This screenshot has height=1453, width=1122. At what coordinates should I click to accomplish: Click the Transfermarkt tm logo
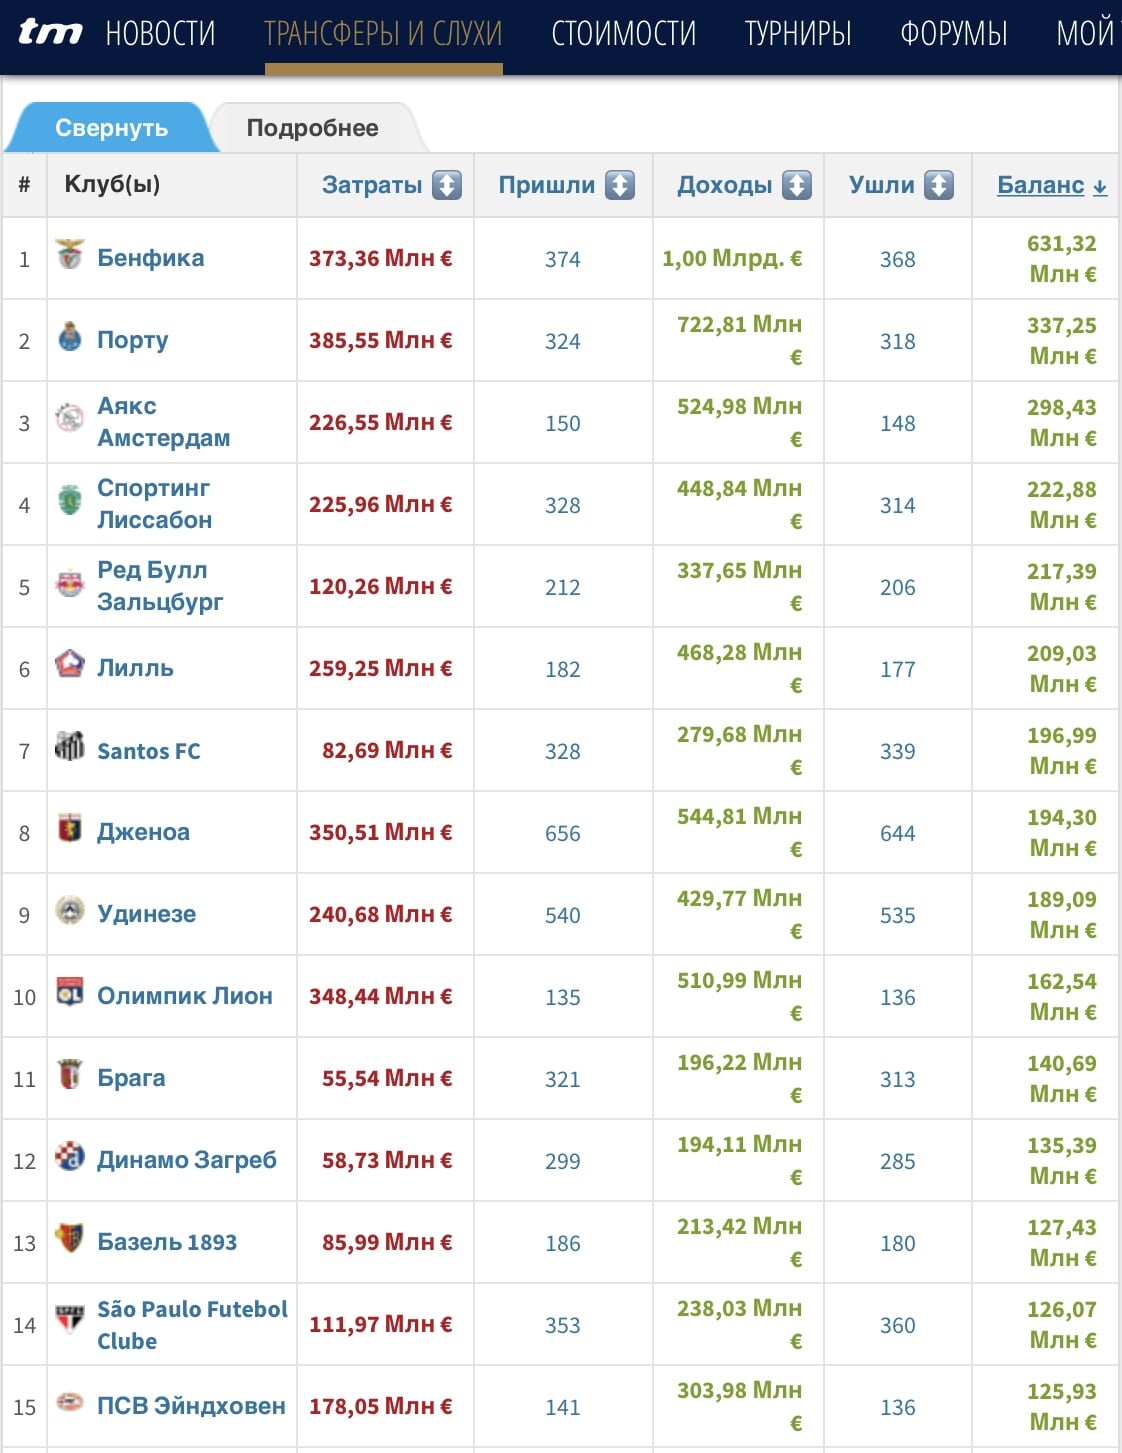50,33
